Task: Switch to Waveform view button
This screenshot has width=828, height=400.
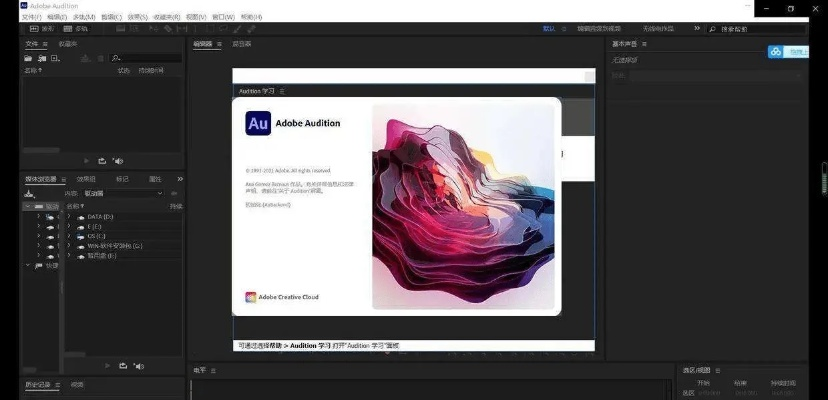Action: [x=41, y=28]
